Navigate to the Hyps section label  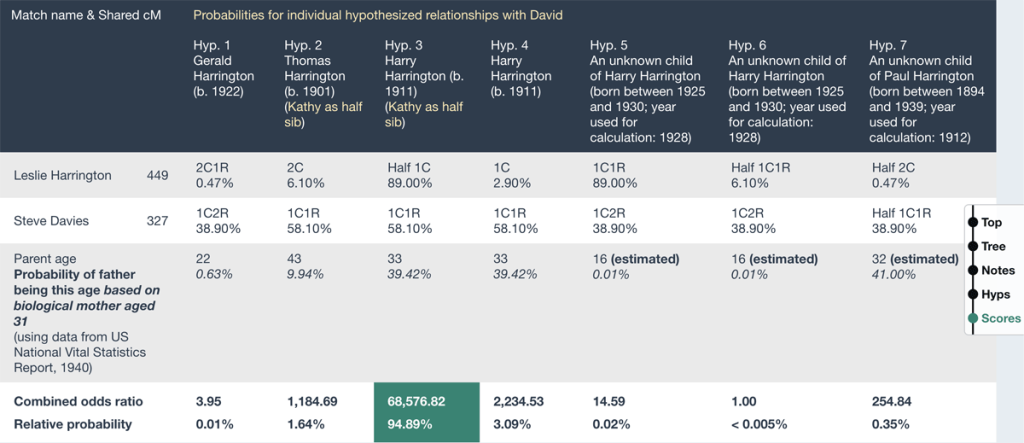tap(996, 294)
